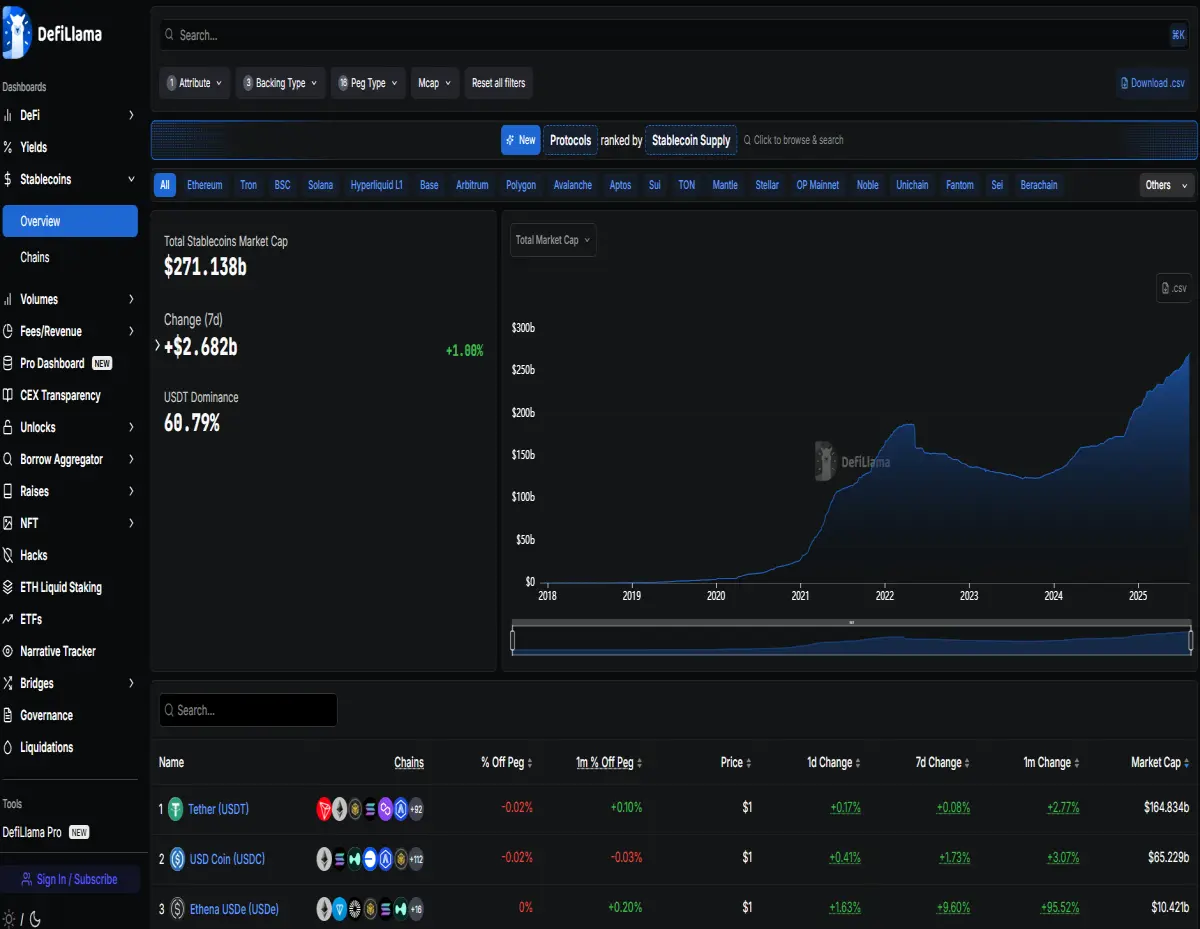This screenshot has width=1200, height=929.
Task: Click the Yields percent icon
Action: pos(8,147)
